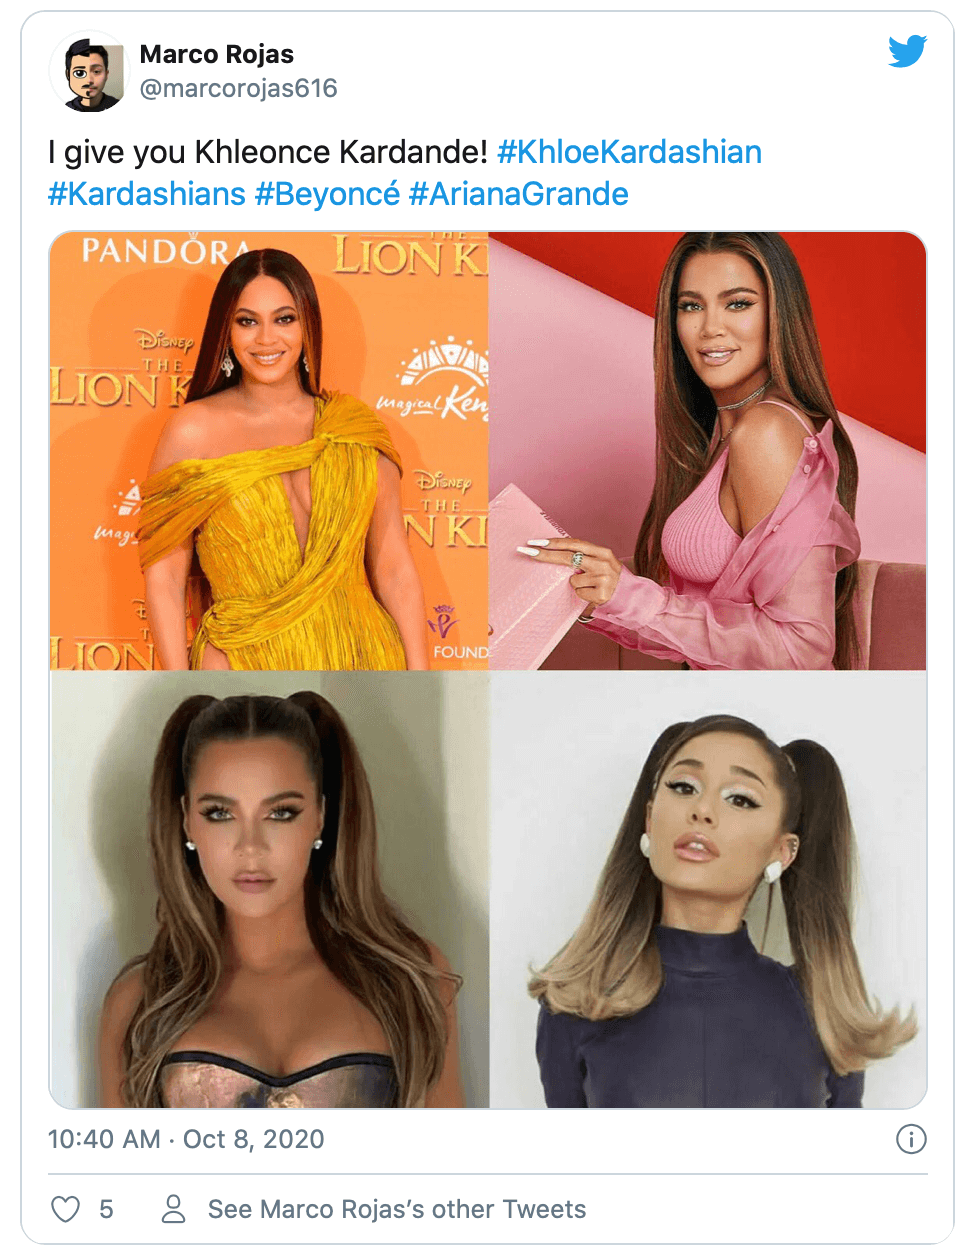This screenshot has width=966, height=1252.
Task: Open the bottom-right navy turtleneck photo
Action: pyautogui.click(x=708, y=890)
